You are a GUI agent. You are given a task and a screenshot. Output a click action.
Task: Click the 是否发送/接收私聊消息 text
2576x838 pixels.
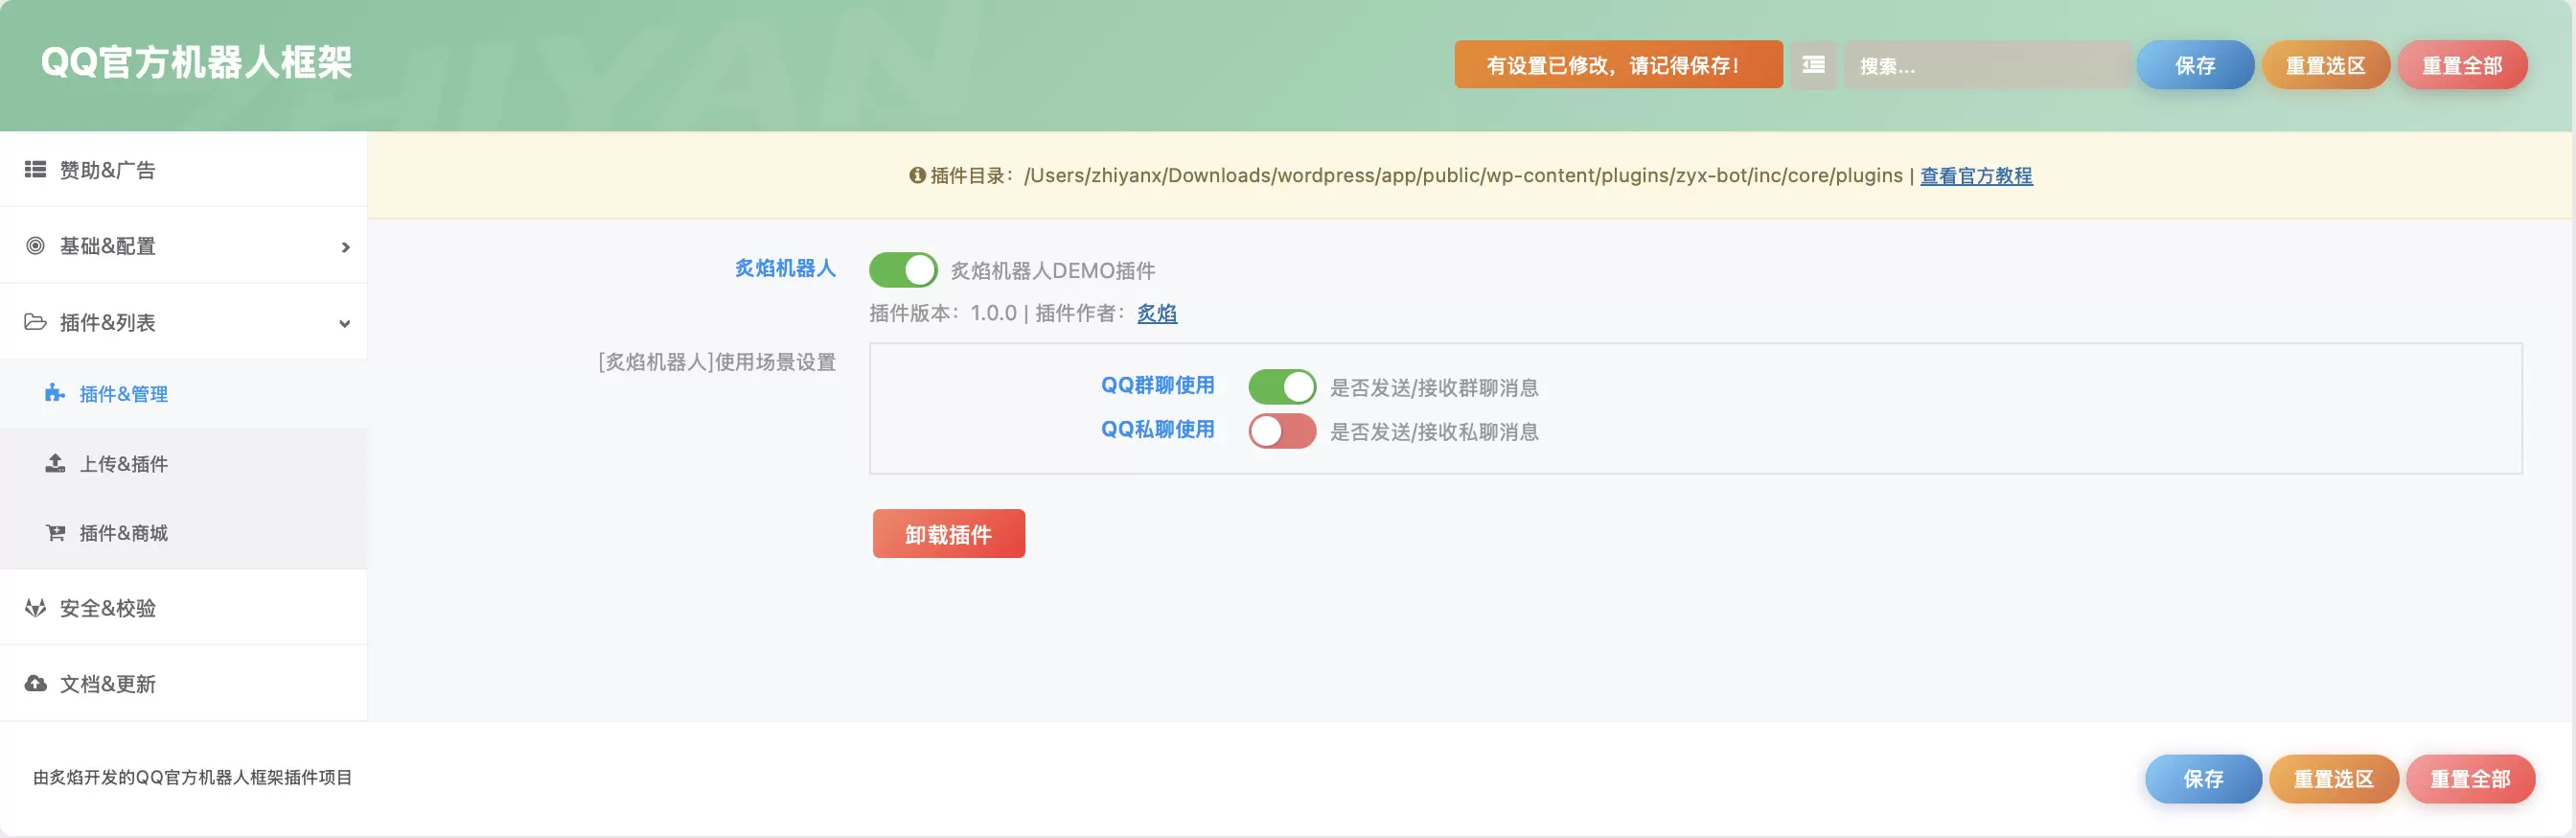[x=1434, y=432]
